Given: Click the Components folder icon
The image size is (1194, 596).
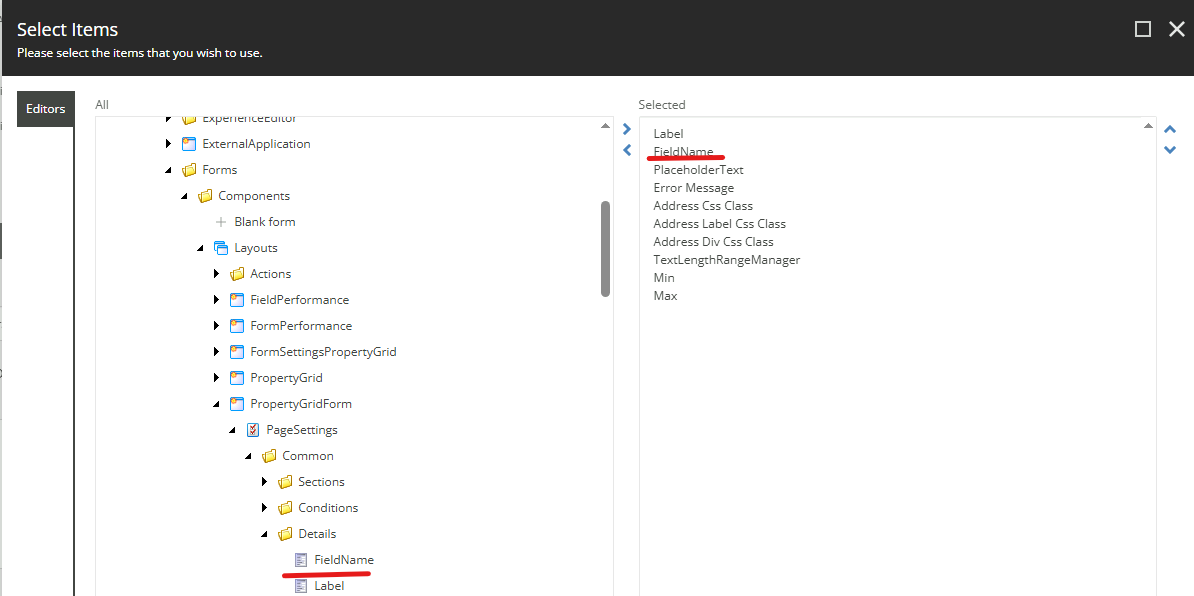Looking at the screenshot, I should click(x=205, y=196).
